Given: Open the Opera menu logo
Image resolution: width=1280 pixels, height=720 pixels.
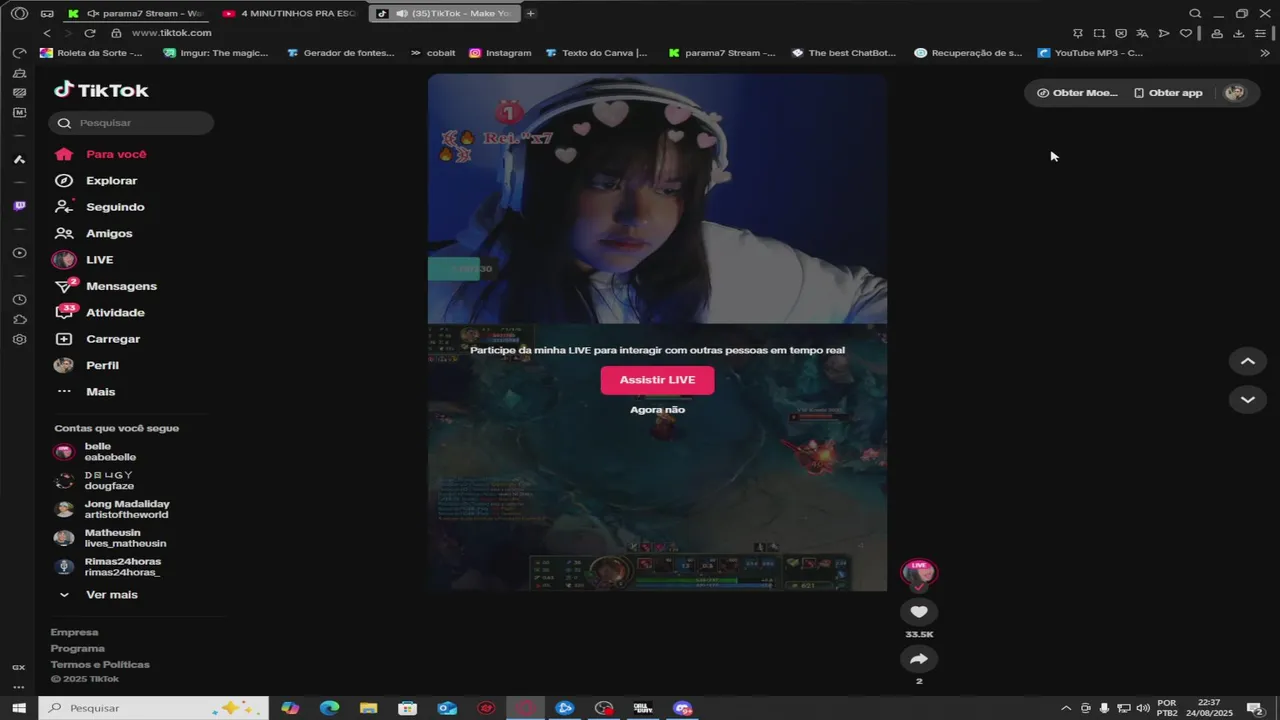Looking at the screenshot, I should coord(19,14).
